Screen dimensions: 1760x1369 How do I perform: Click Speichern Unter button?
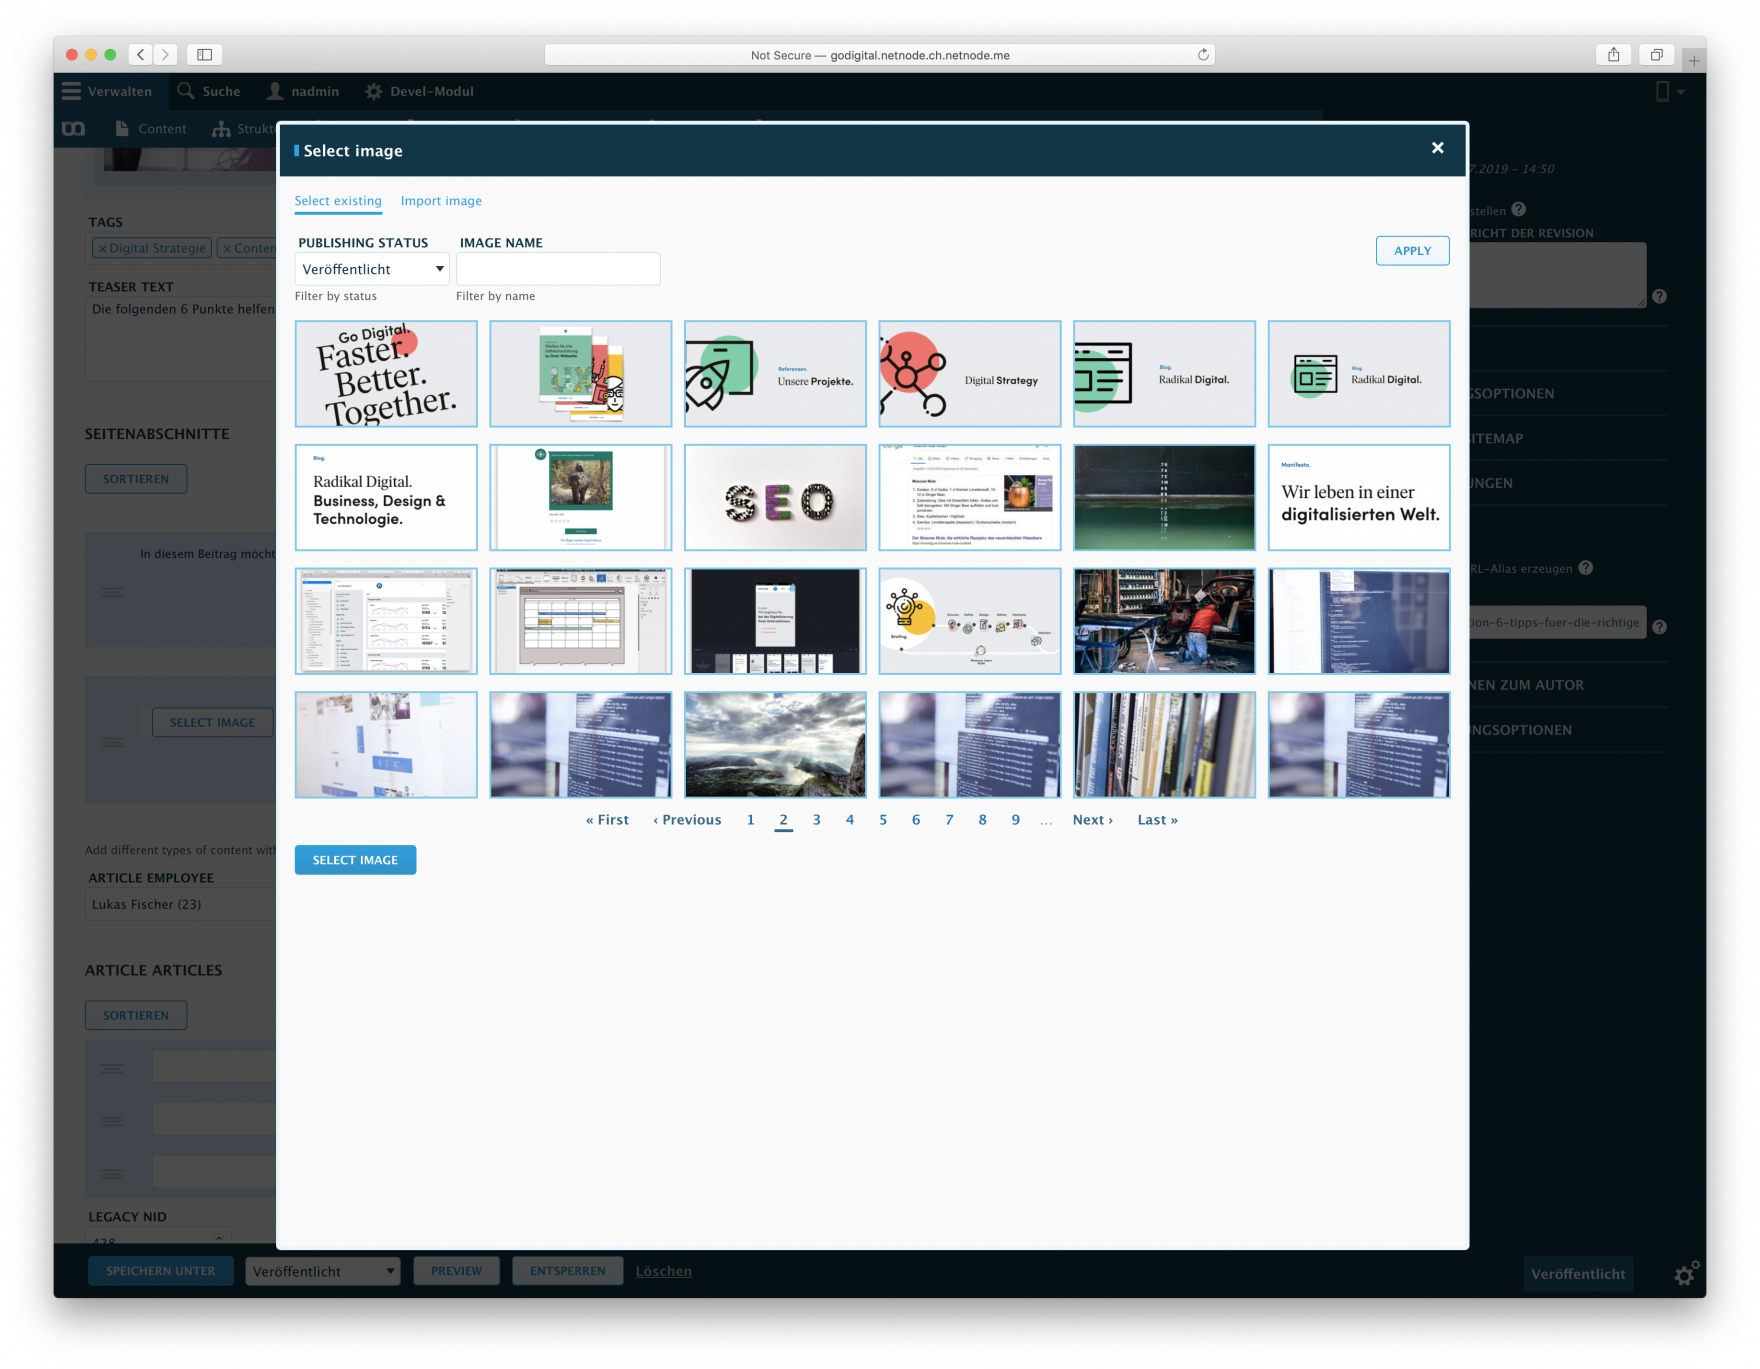pos(160,1271)
